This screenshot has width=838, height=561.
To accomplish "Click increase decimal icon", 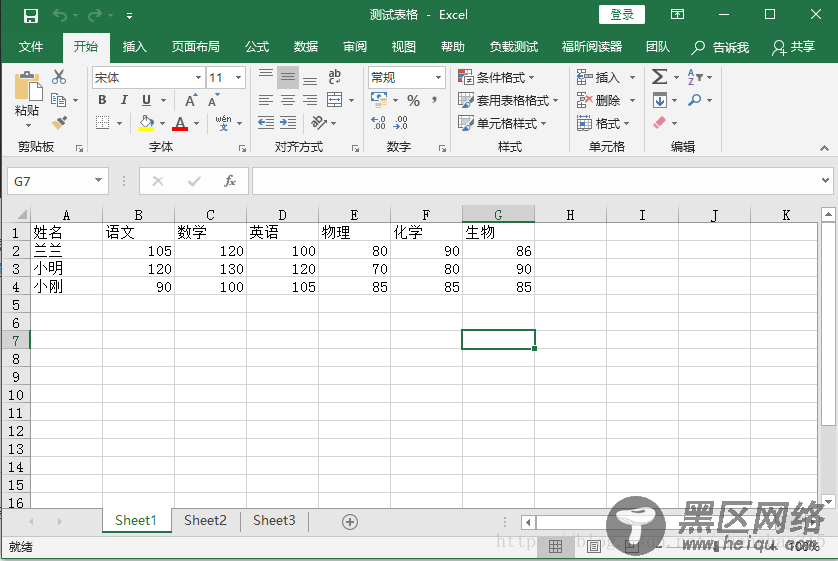I will point(378,123).
